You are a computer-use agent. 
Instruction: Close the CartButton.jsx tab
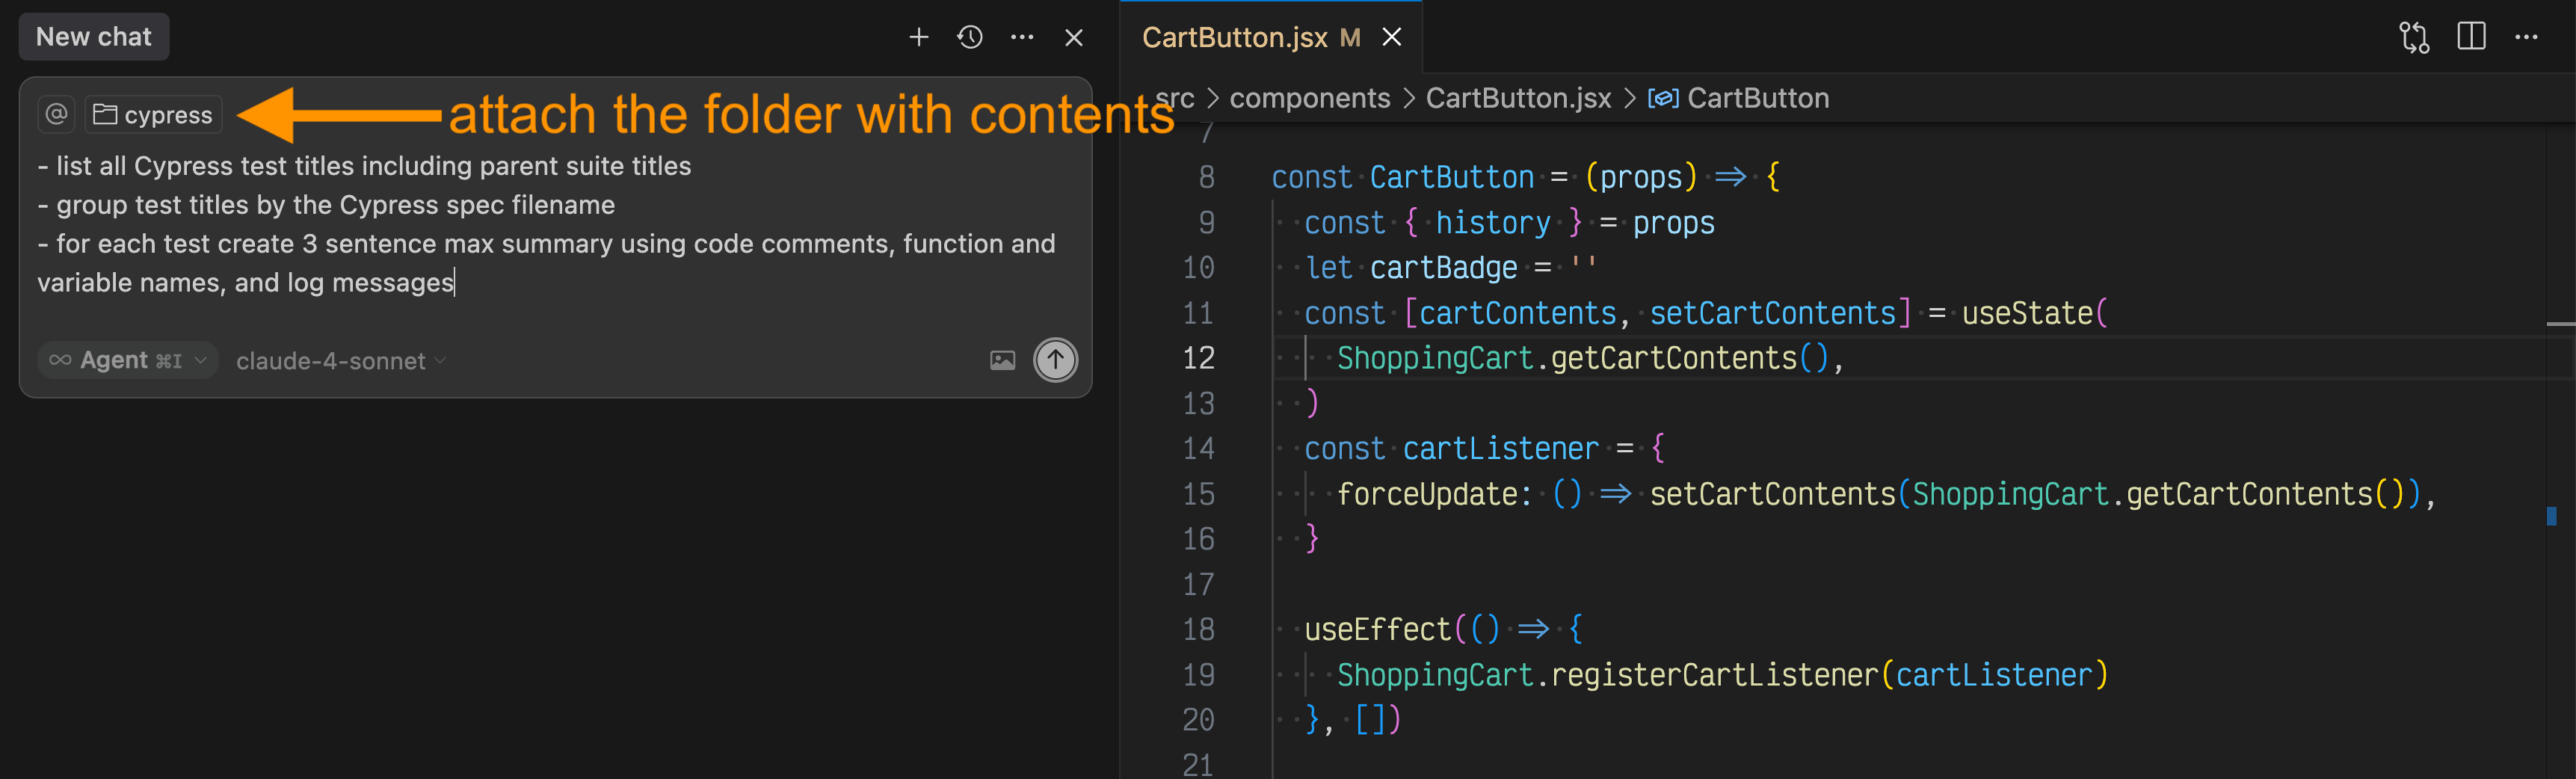click(1391, 38)
